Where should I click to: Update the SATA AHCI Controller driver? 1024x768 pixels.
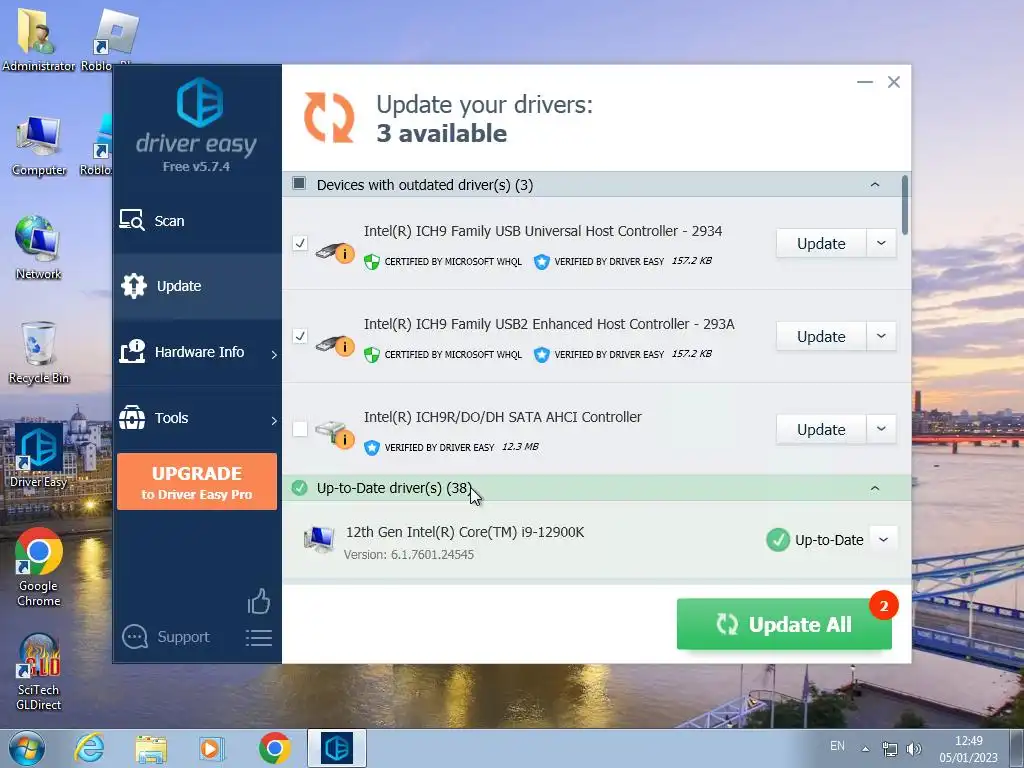click(821, 430)
